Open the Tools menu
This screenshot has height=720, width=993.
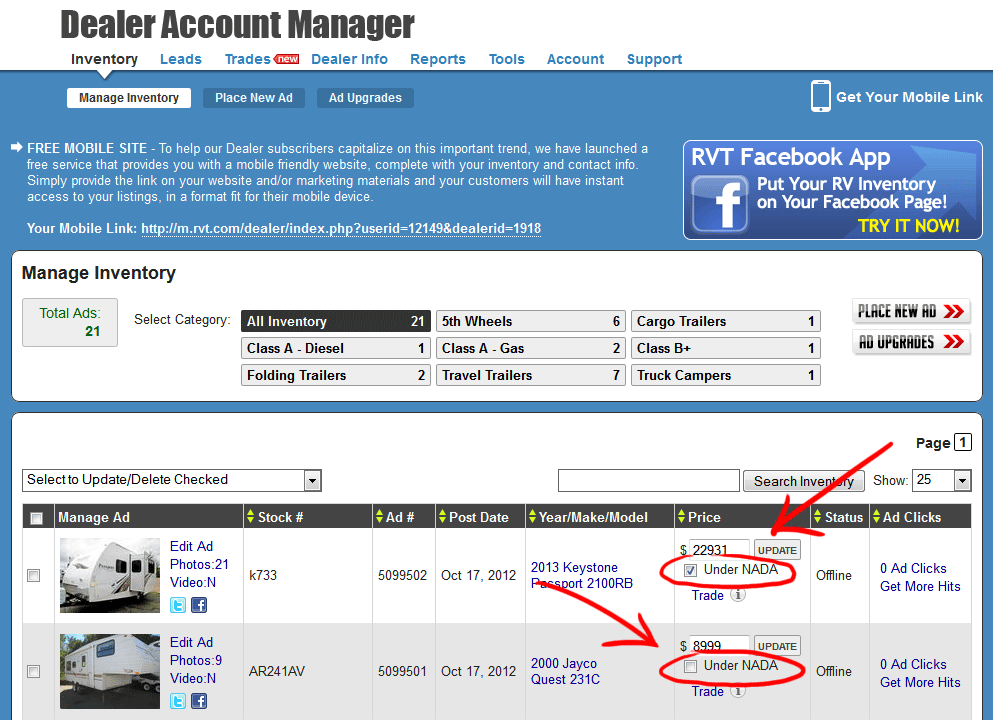pyautogui.click(x=507, y=59)
